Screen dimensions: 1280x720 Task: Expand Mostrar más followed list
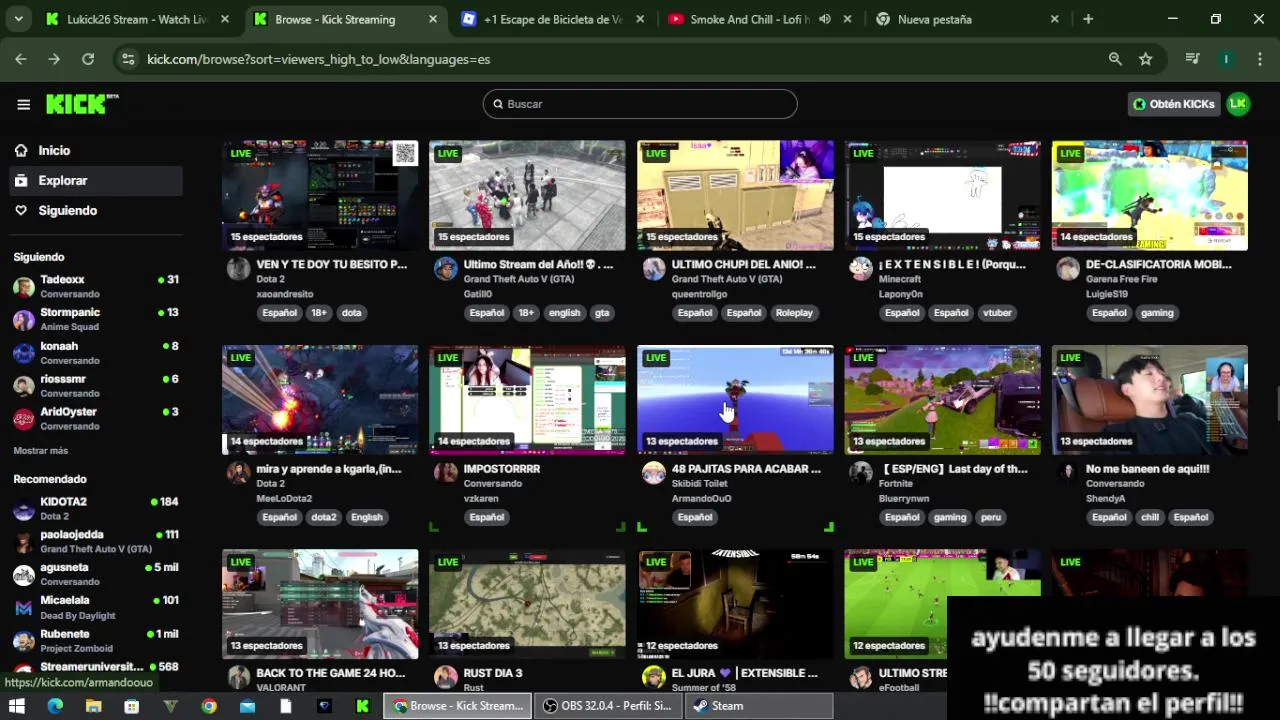pos(41,451)
